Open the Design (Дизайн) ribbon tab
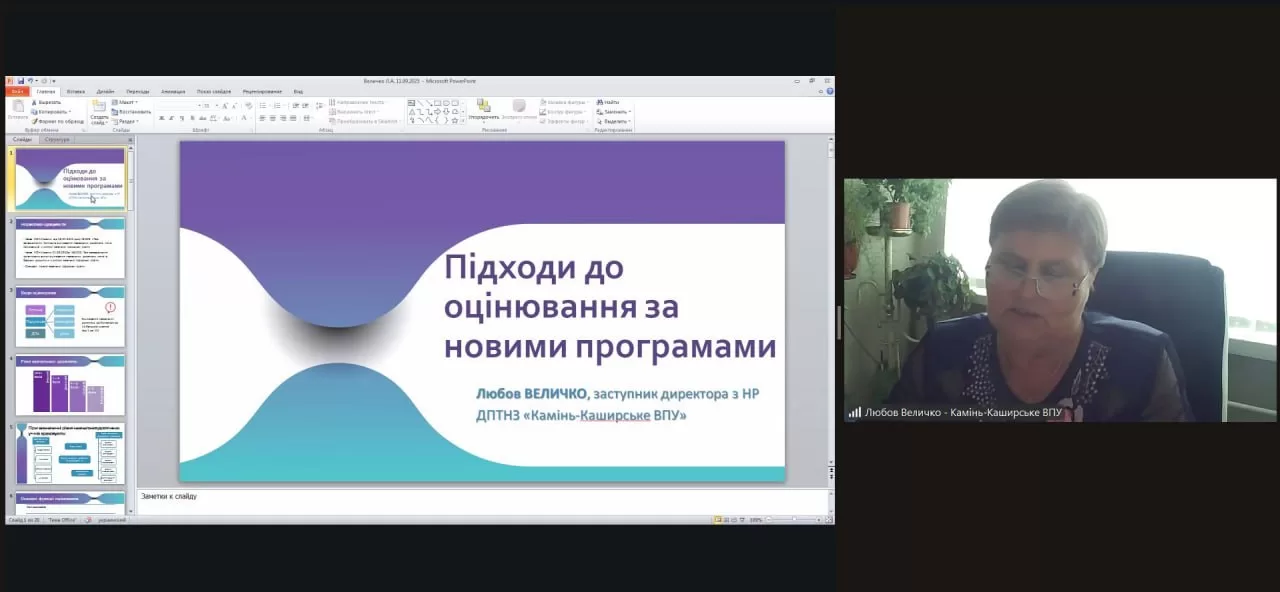 click(105, 91)
